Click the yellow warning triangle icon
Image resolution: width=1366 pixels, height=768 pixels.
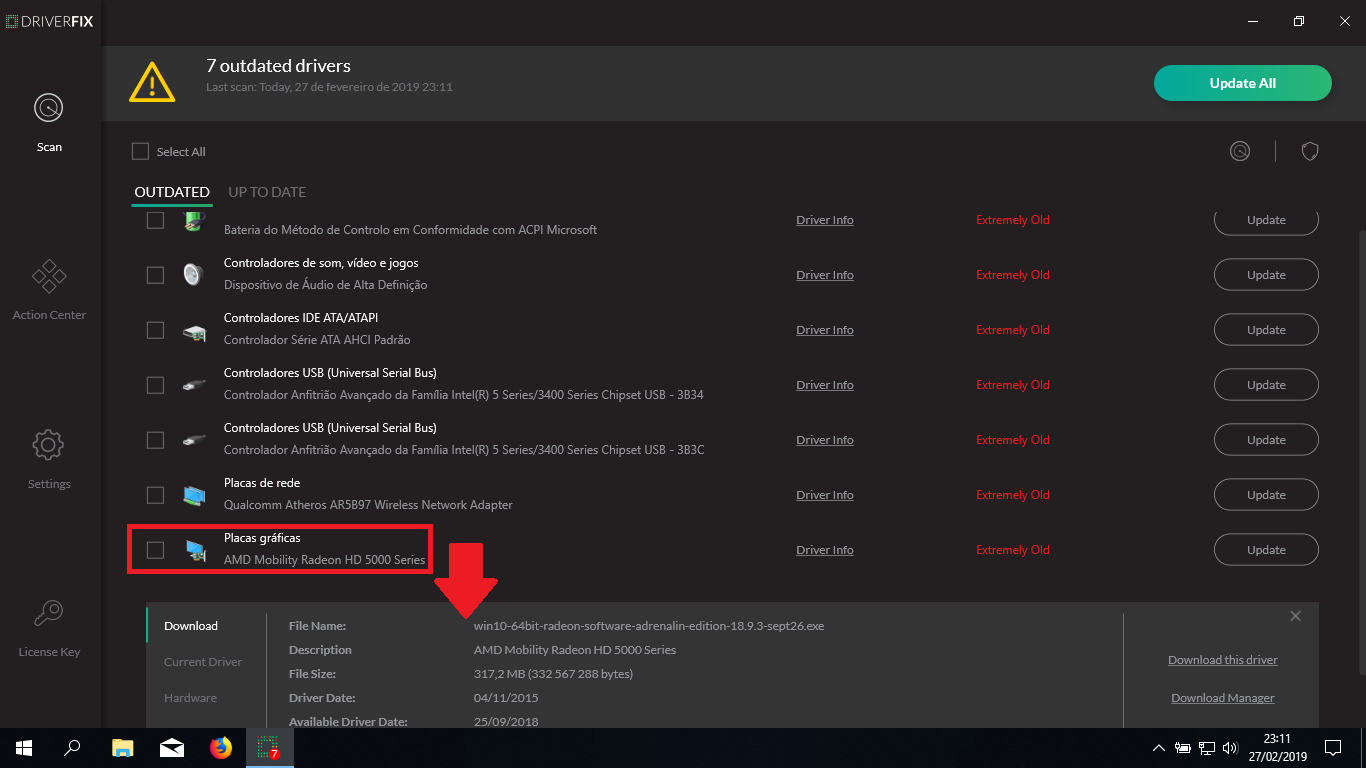click(152, 82)
